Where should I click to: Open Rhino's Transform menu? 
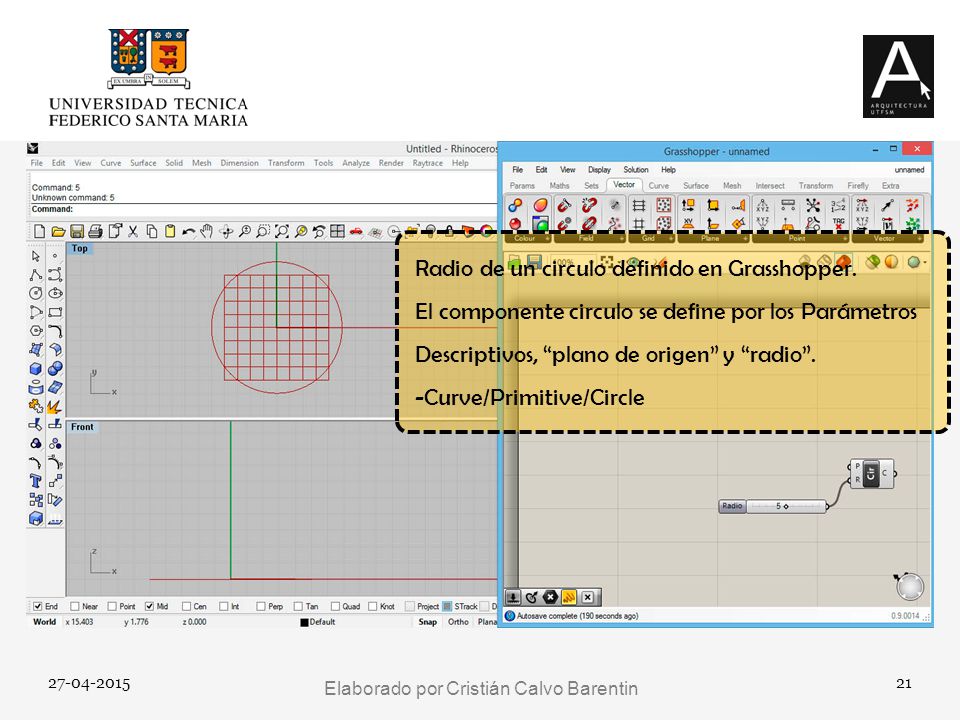(x=286, y=163)
